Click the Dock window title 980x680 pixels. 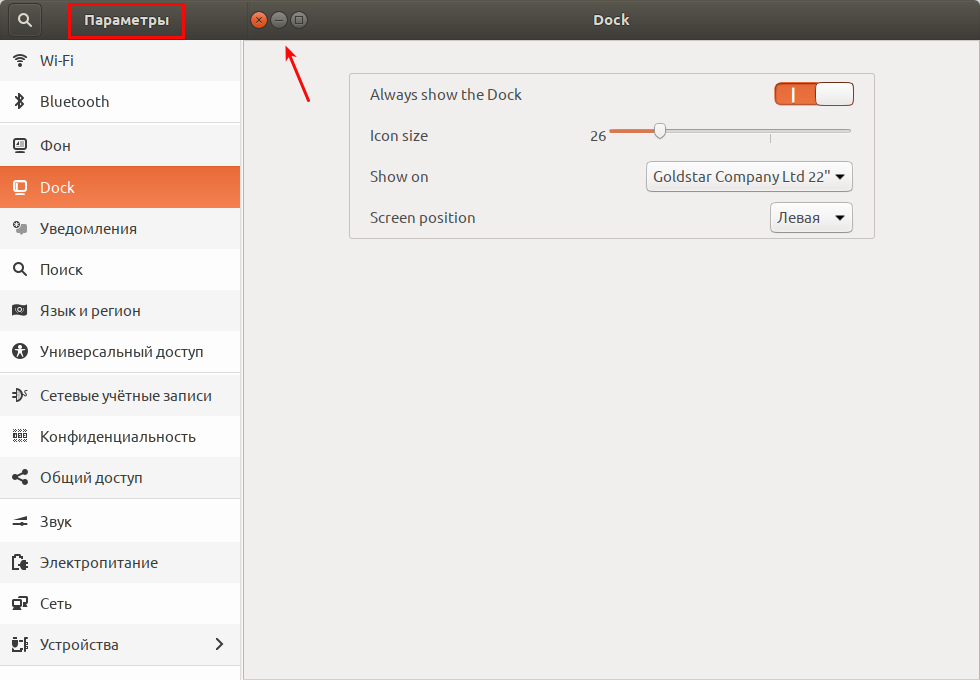pyautogui.click(x=611, y=20)
